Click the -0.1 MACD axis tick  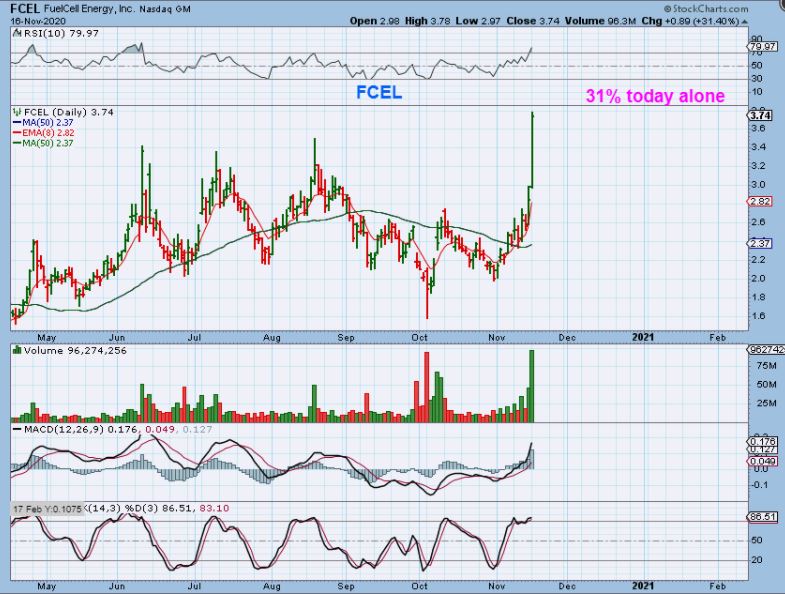tap(761, 485)
